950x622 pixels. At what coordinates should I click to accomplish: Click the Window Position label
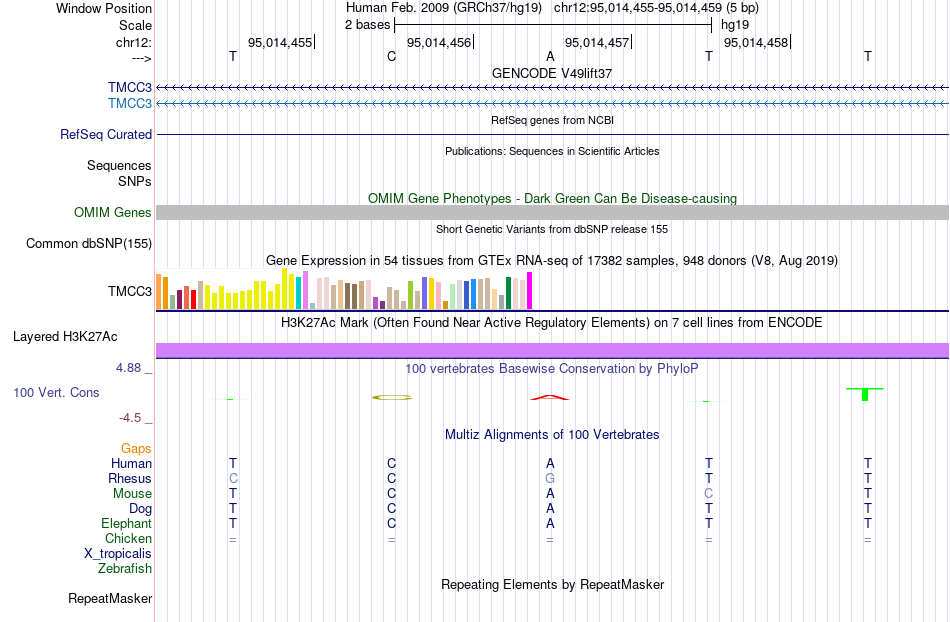(x=104, y=8)
